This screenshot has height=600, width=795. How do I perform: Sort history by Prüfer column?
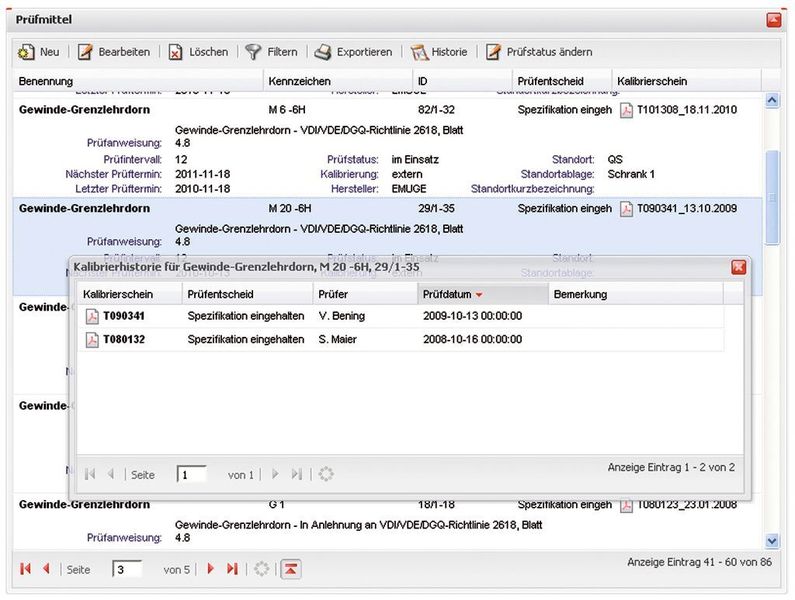point(365,294)
